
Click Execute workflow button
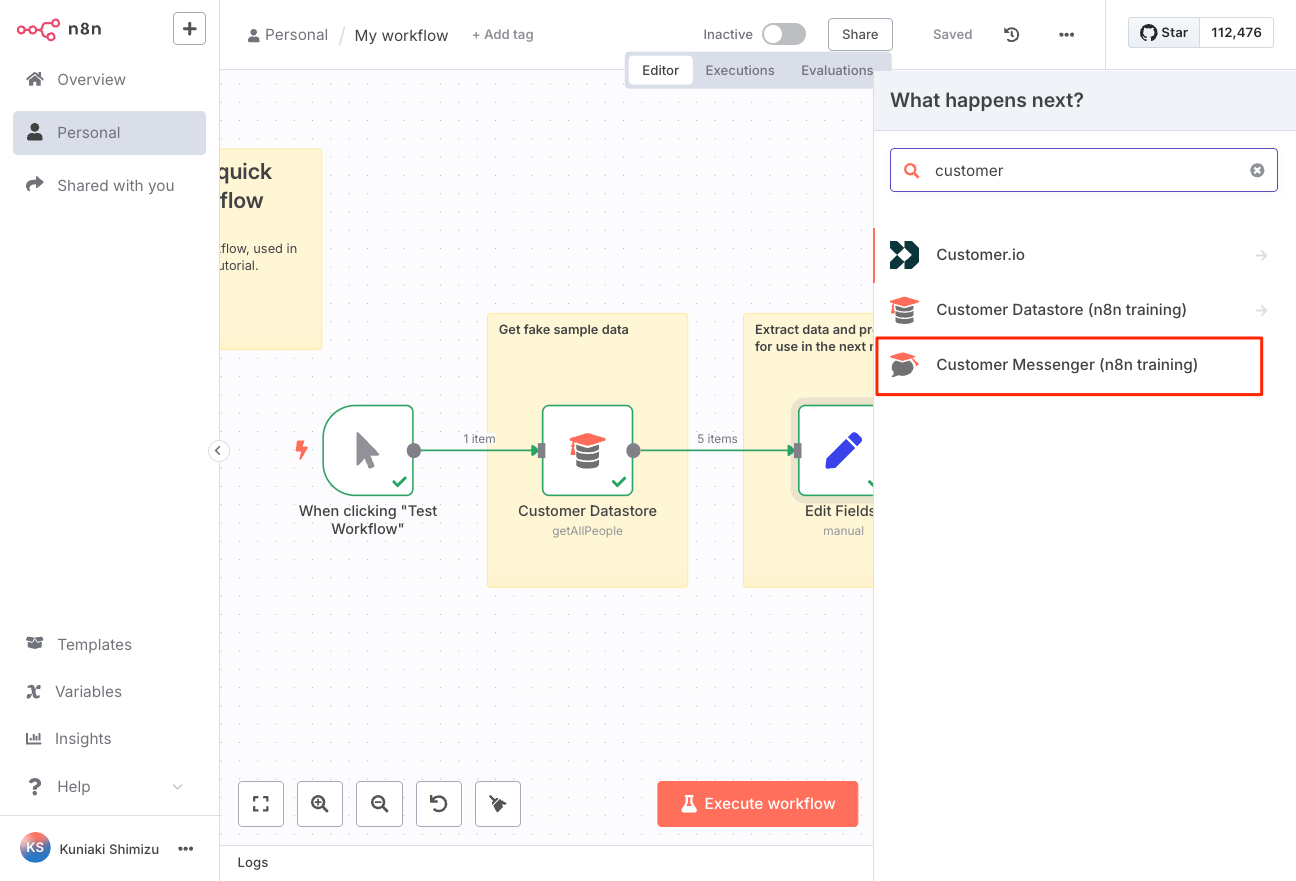(x=758, y=804)
